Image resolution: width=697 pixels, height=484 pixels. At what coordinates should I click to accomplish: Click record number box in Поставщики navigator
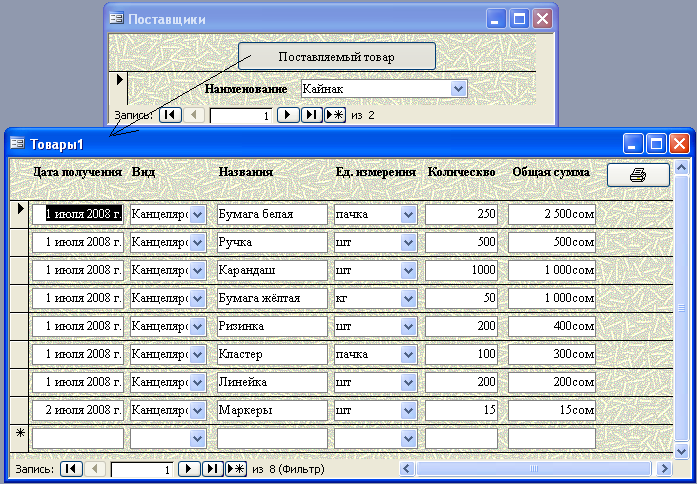click(x=240, y=116)
